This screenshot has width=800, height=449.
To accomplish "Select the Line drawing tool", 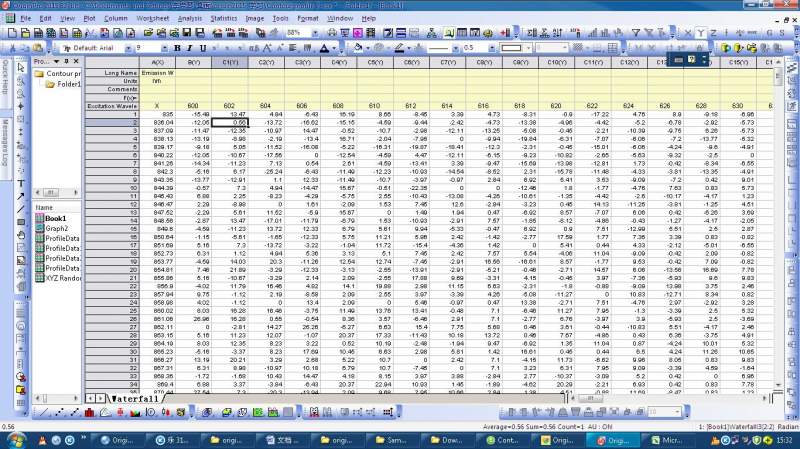I will tap(20, 209).
